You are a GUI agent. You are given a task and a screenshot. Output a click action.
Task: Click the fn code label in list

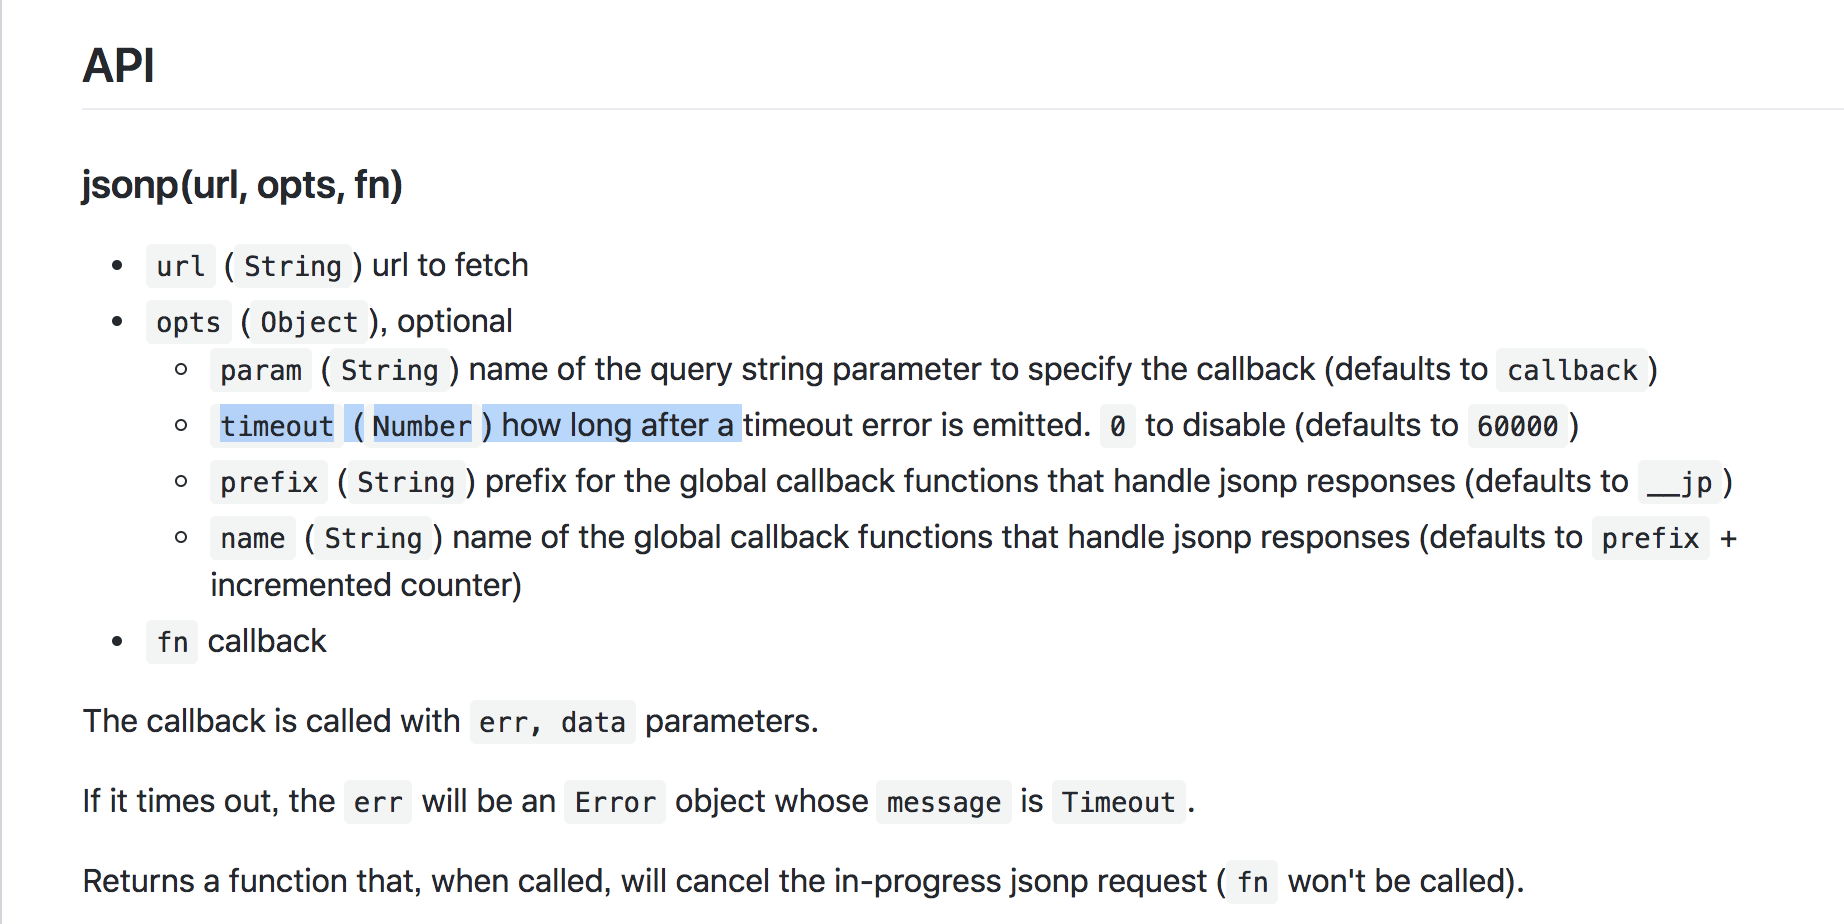click(x=172, y=642)
